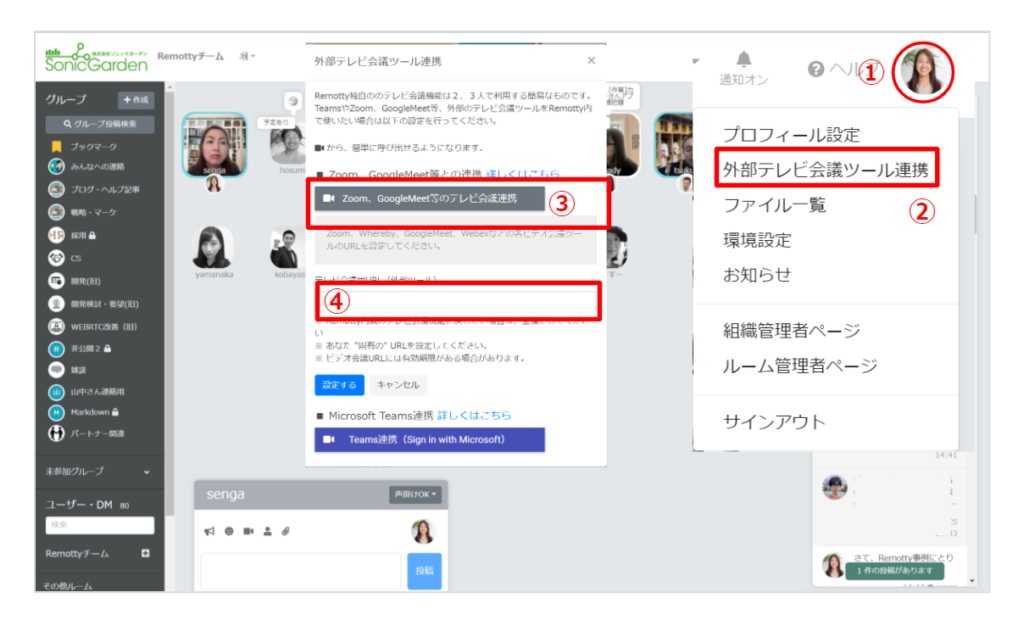This screenshot has height=631, width=1024.
Task: Click the 投稿 post button
Action: coord(424,571)
